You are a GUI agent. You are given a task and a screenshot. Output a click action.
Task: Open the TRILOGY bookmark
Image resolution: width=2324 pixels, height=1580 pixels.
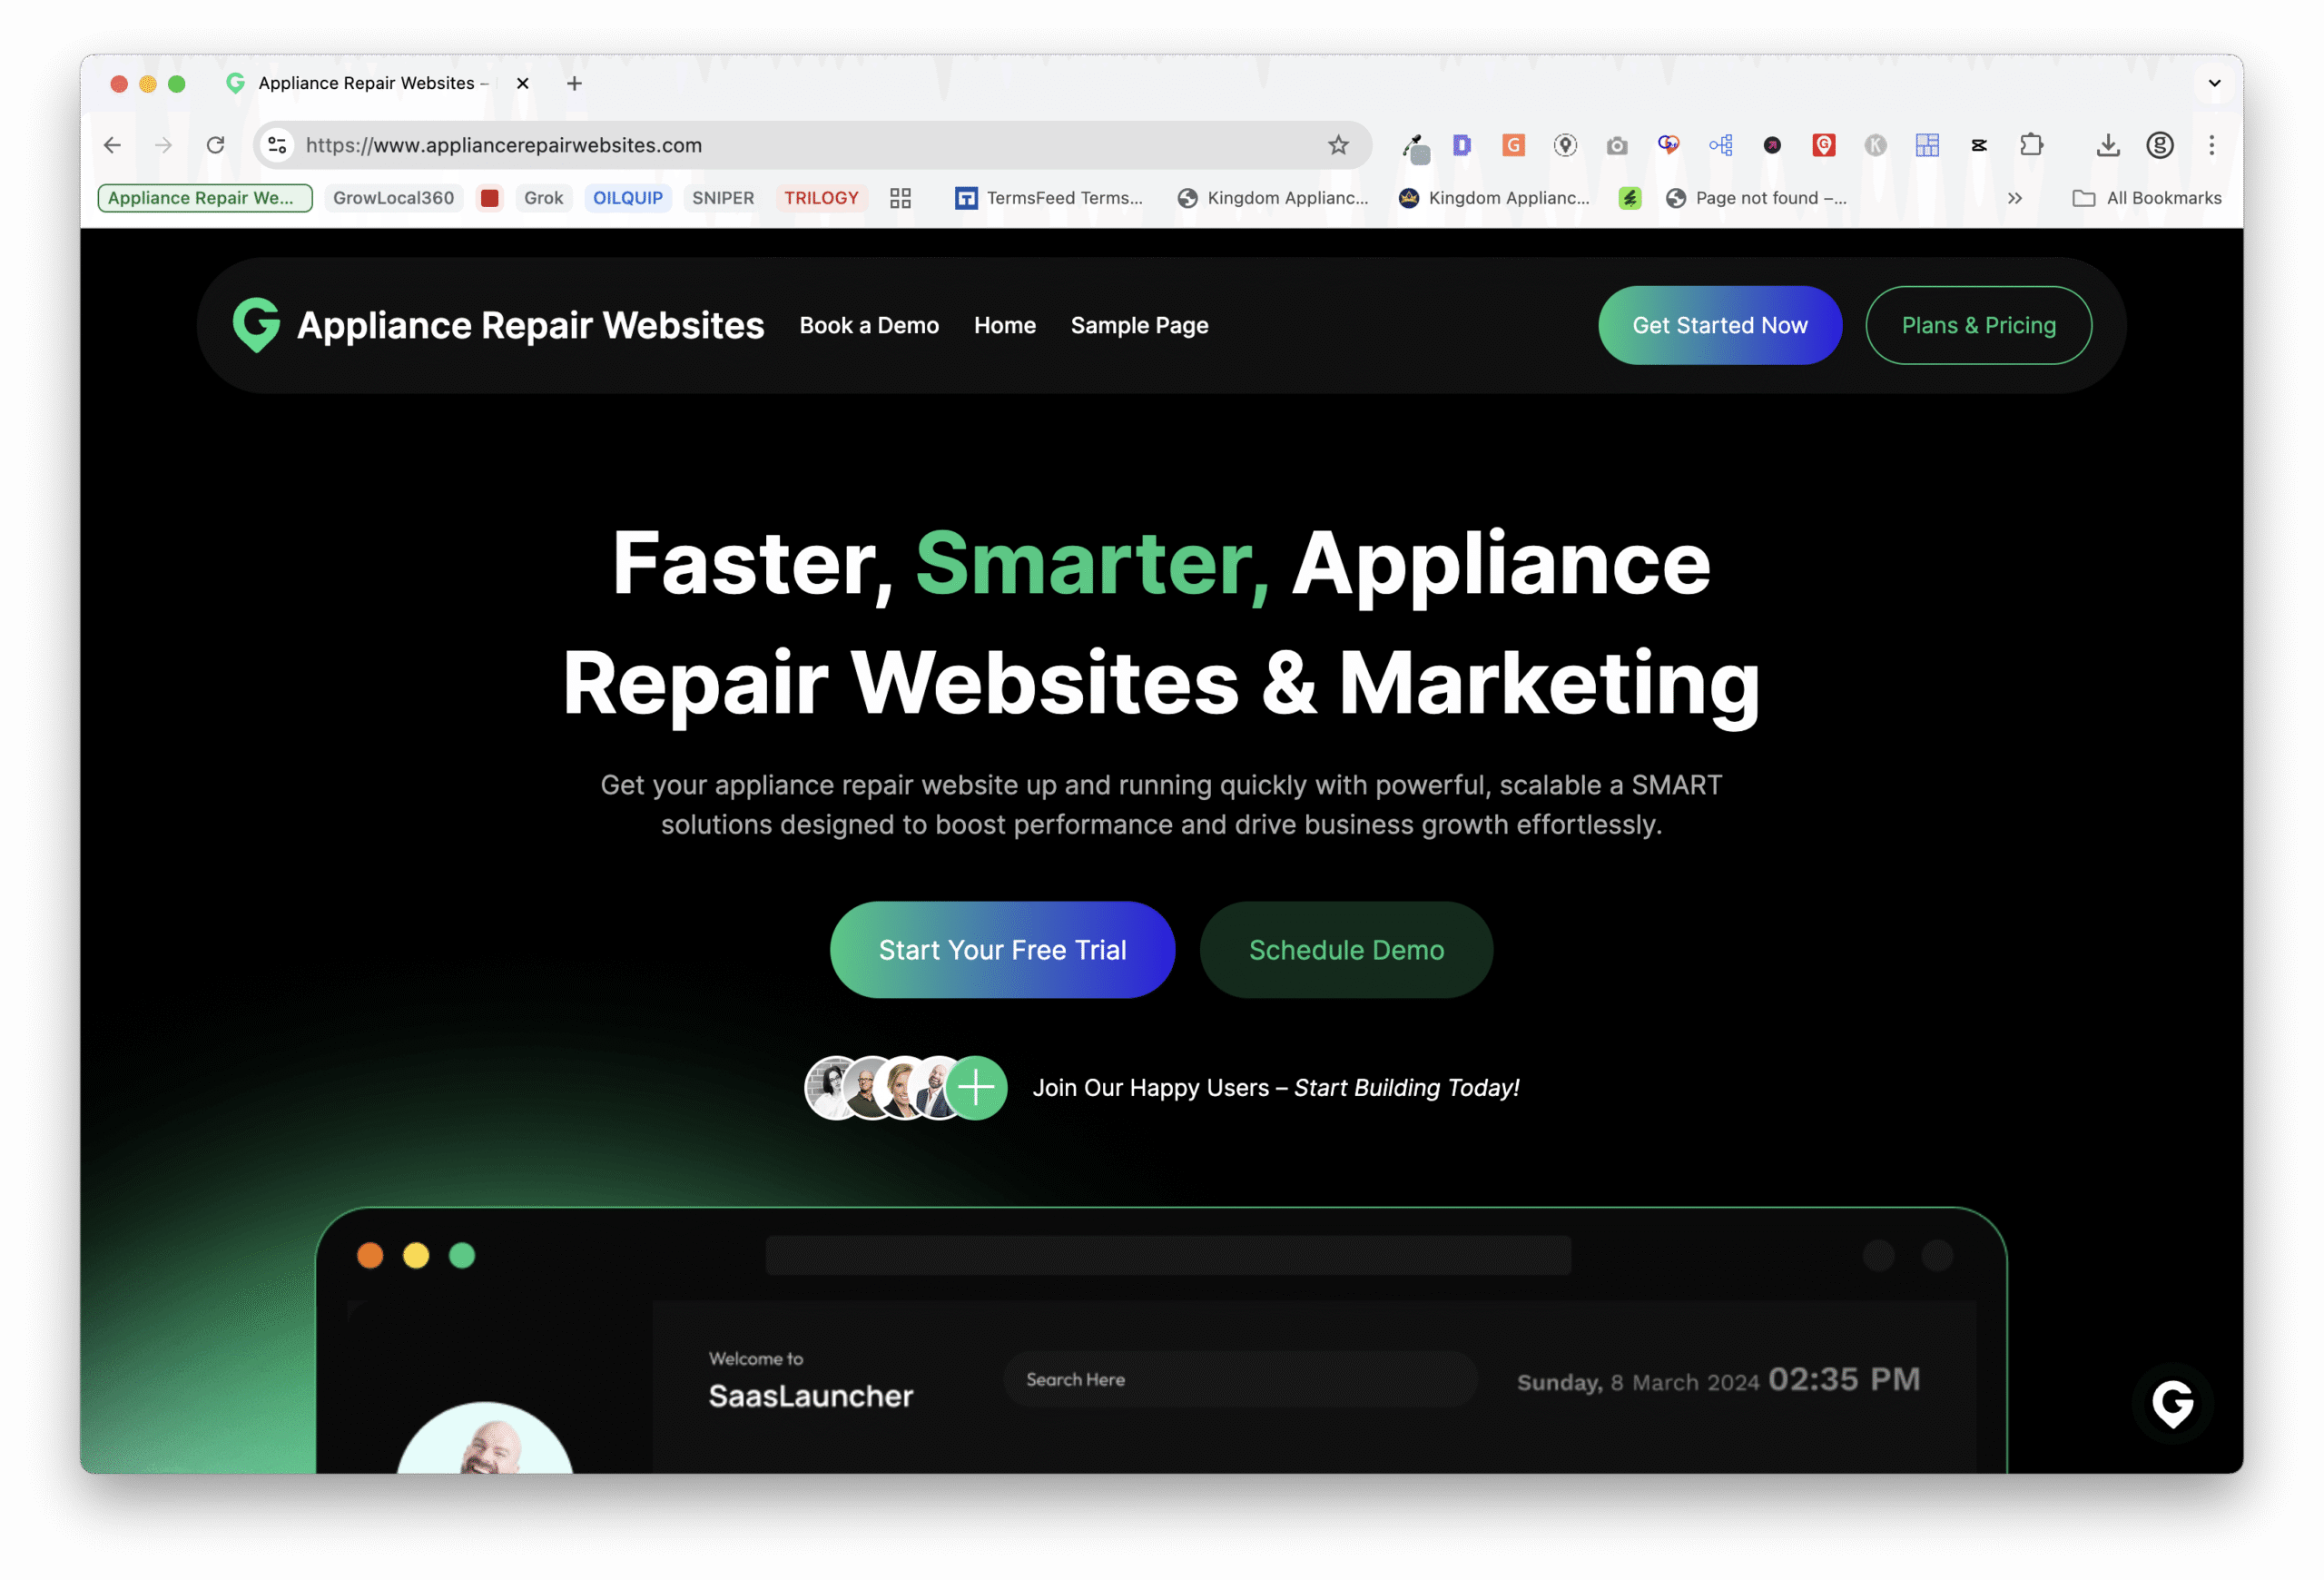tap(821, 198)
